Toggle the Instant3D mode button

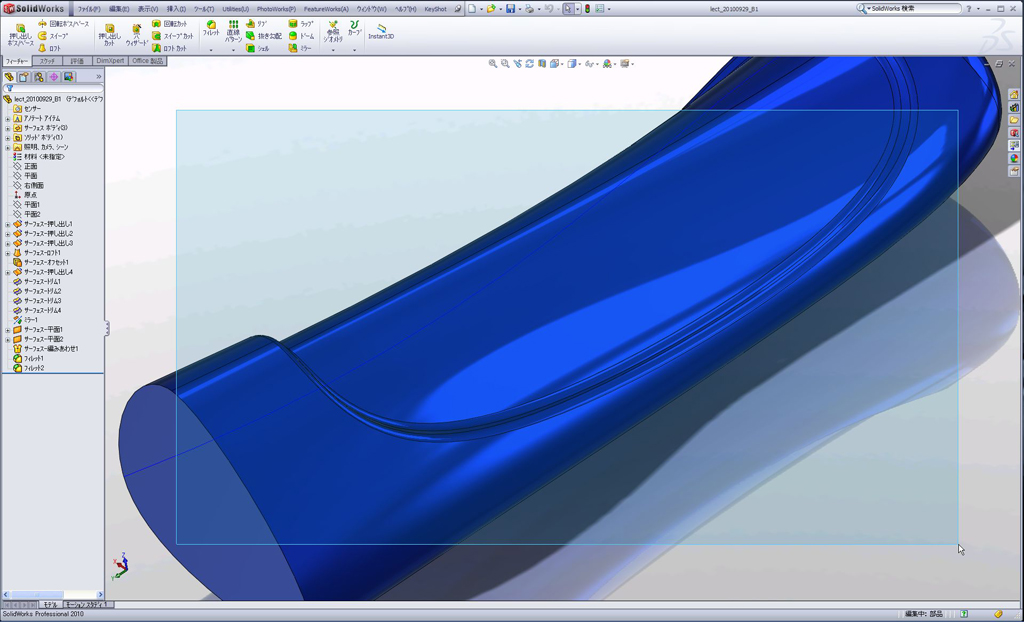380,30
